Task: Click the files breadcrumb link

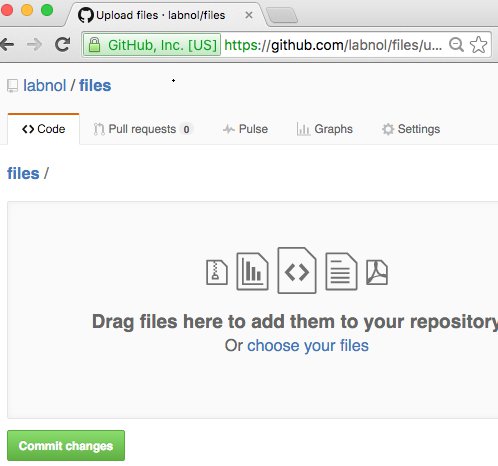Action: pos(23,173)
